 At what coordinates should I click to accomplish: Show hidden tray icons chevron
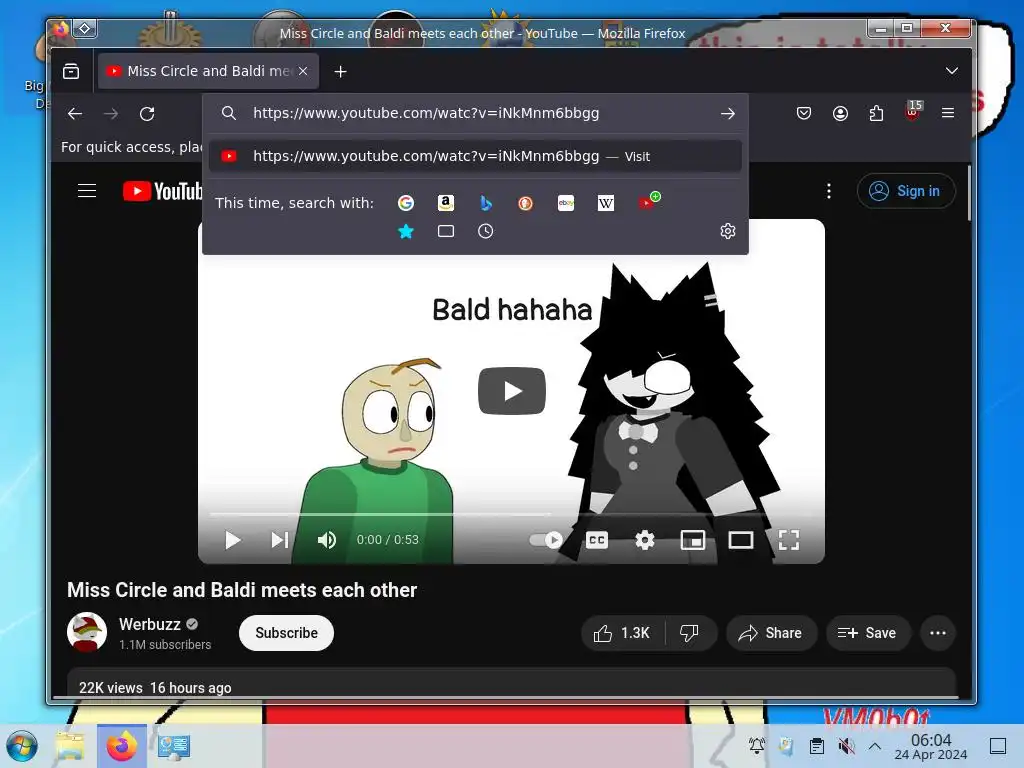(x=875, y=746)
